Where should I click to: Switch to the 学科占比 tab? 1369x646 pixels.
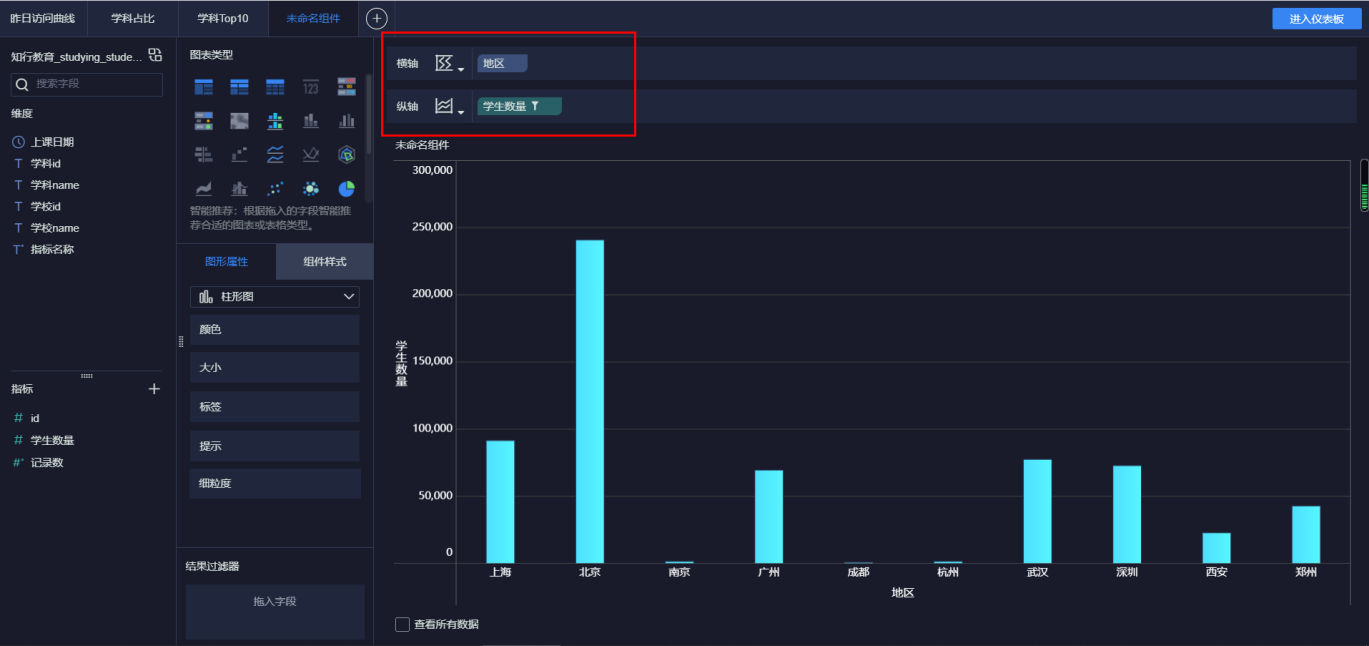point(133,18)
